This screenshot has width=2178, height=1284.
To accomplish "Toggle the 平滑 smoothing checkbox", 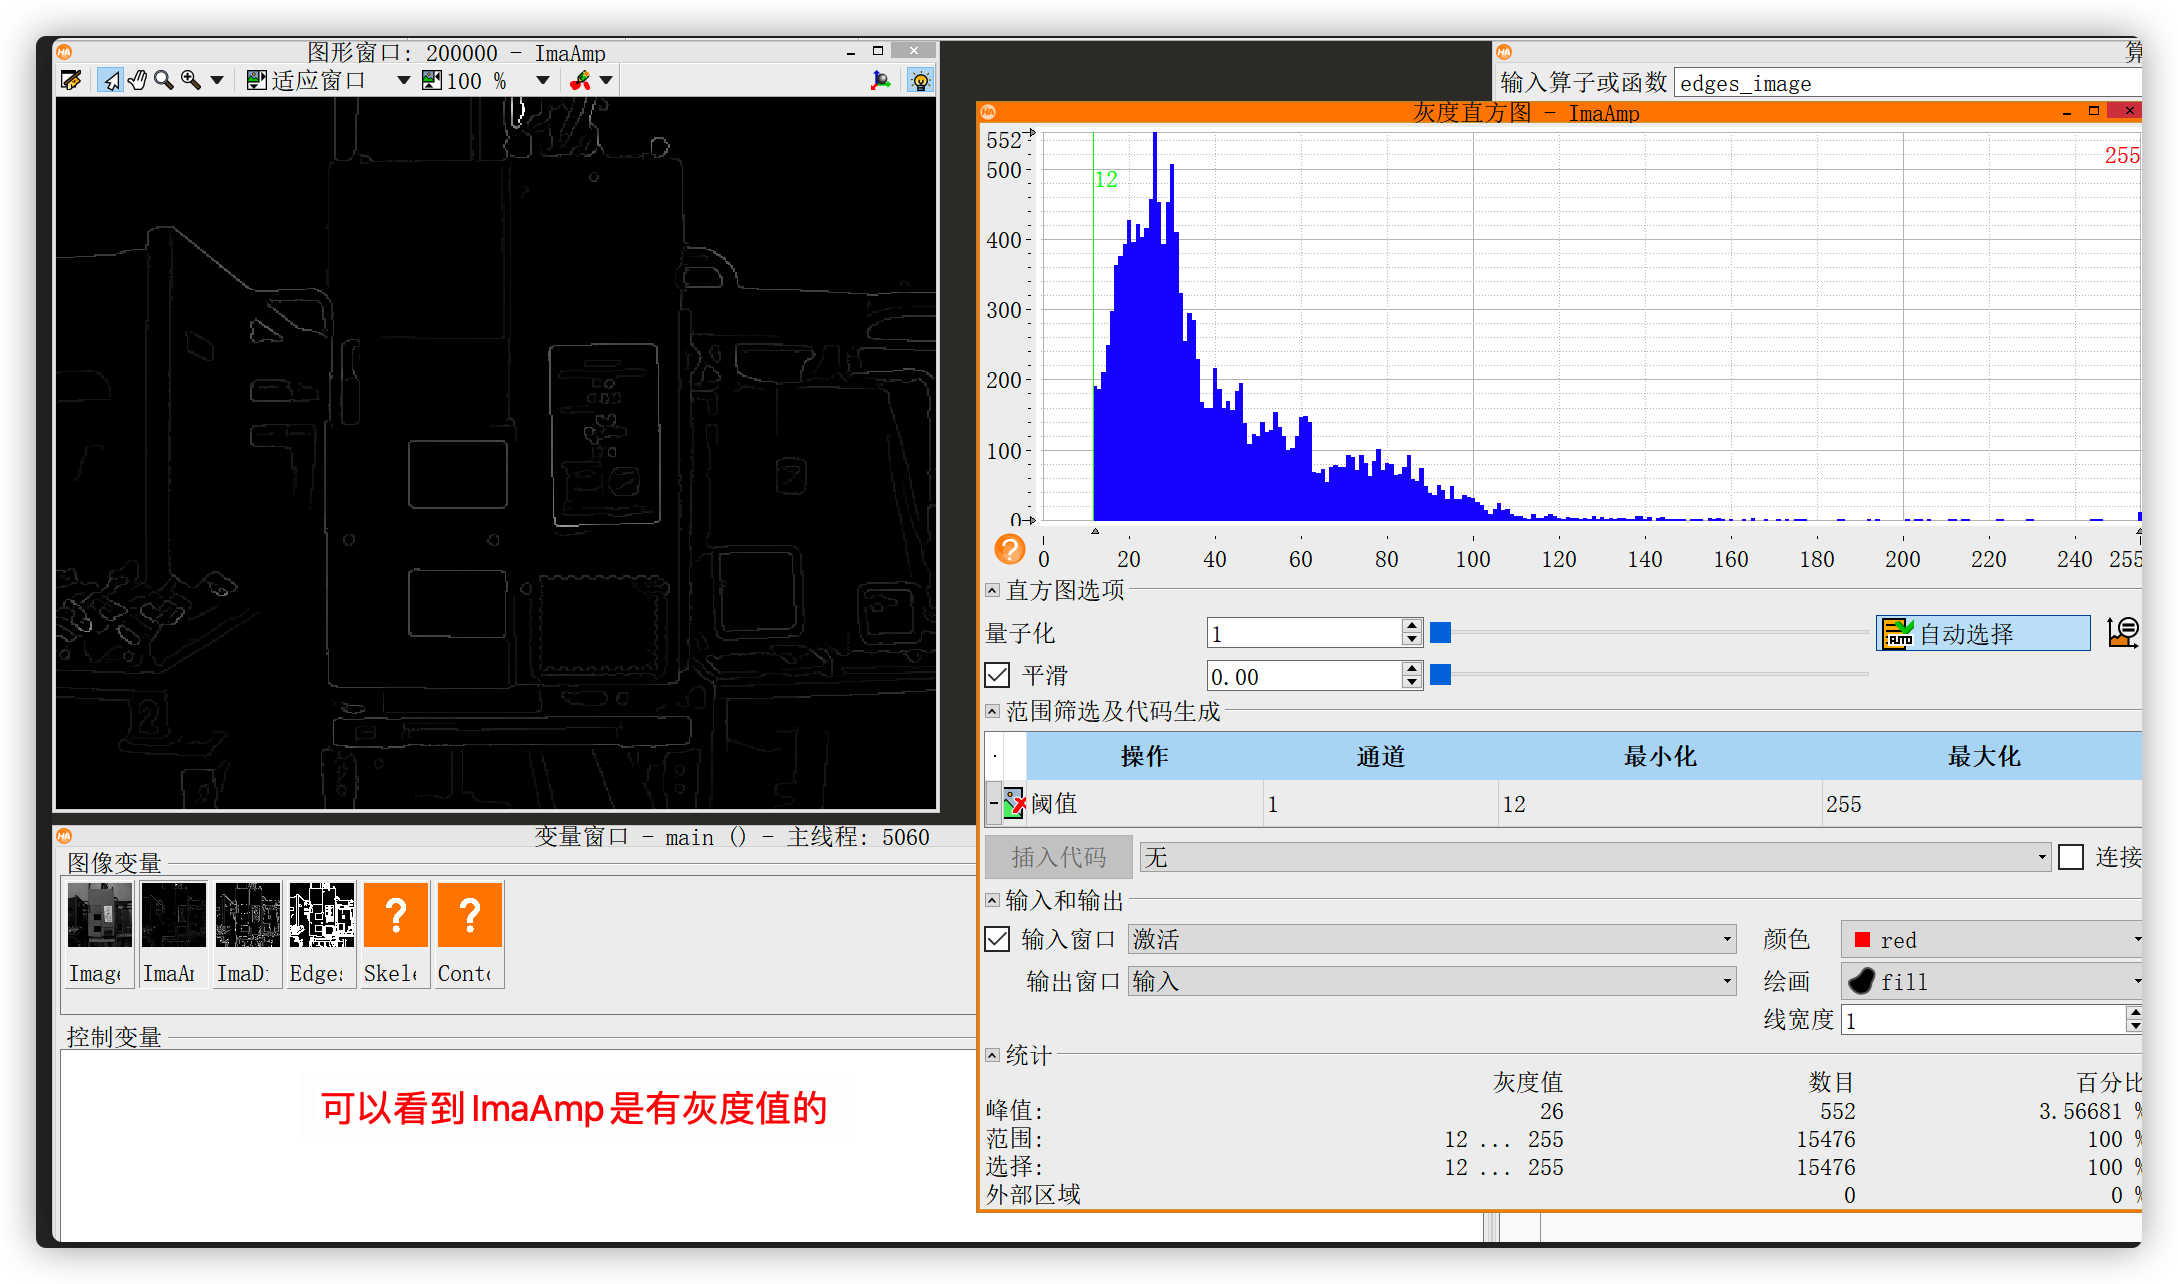I will (x=997, y=675).
